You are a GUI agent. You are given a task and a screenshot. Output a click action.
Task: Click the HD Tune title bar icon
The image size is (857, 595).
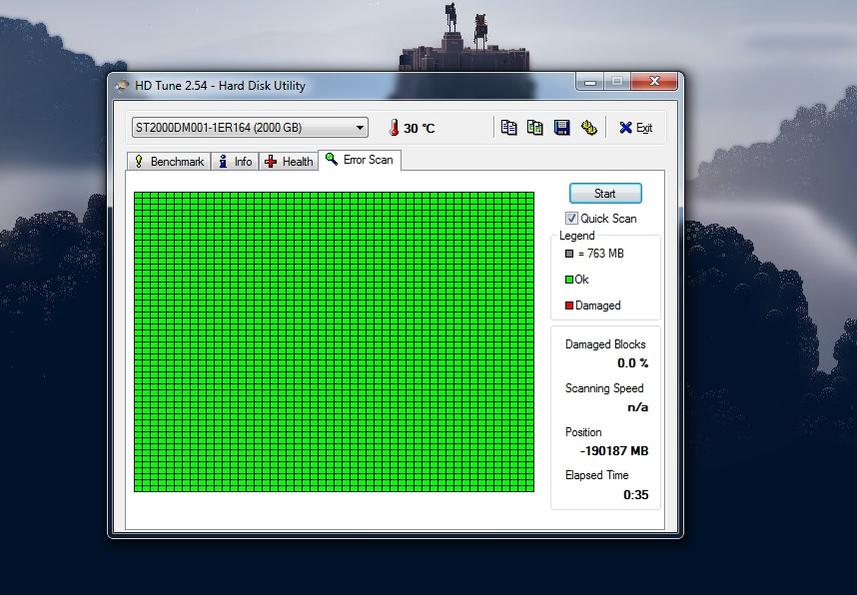click(x=122, y=86)
